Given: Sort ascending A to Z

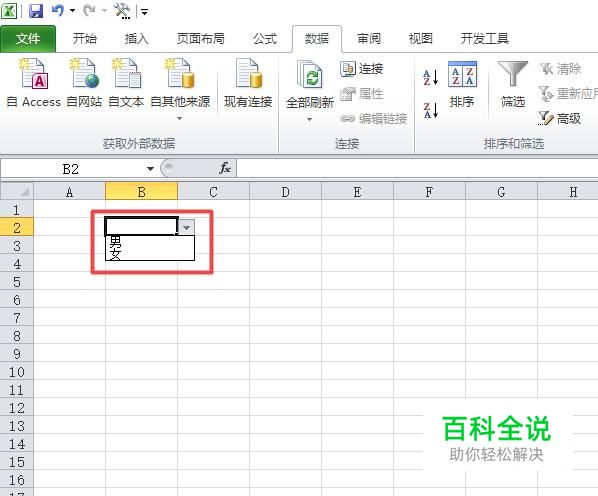Looking at the screenshot, I should coord(431,77).
